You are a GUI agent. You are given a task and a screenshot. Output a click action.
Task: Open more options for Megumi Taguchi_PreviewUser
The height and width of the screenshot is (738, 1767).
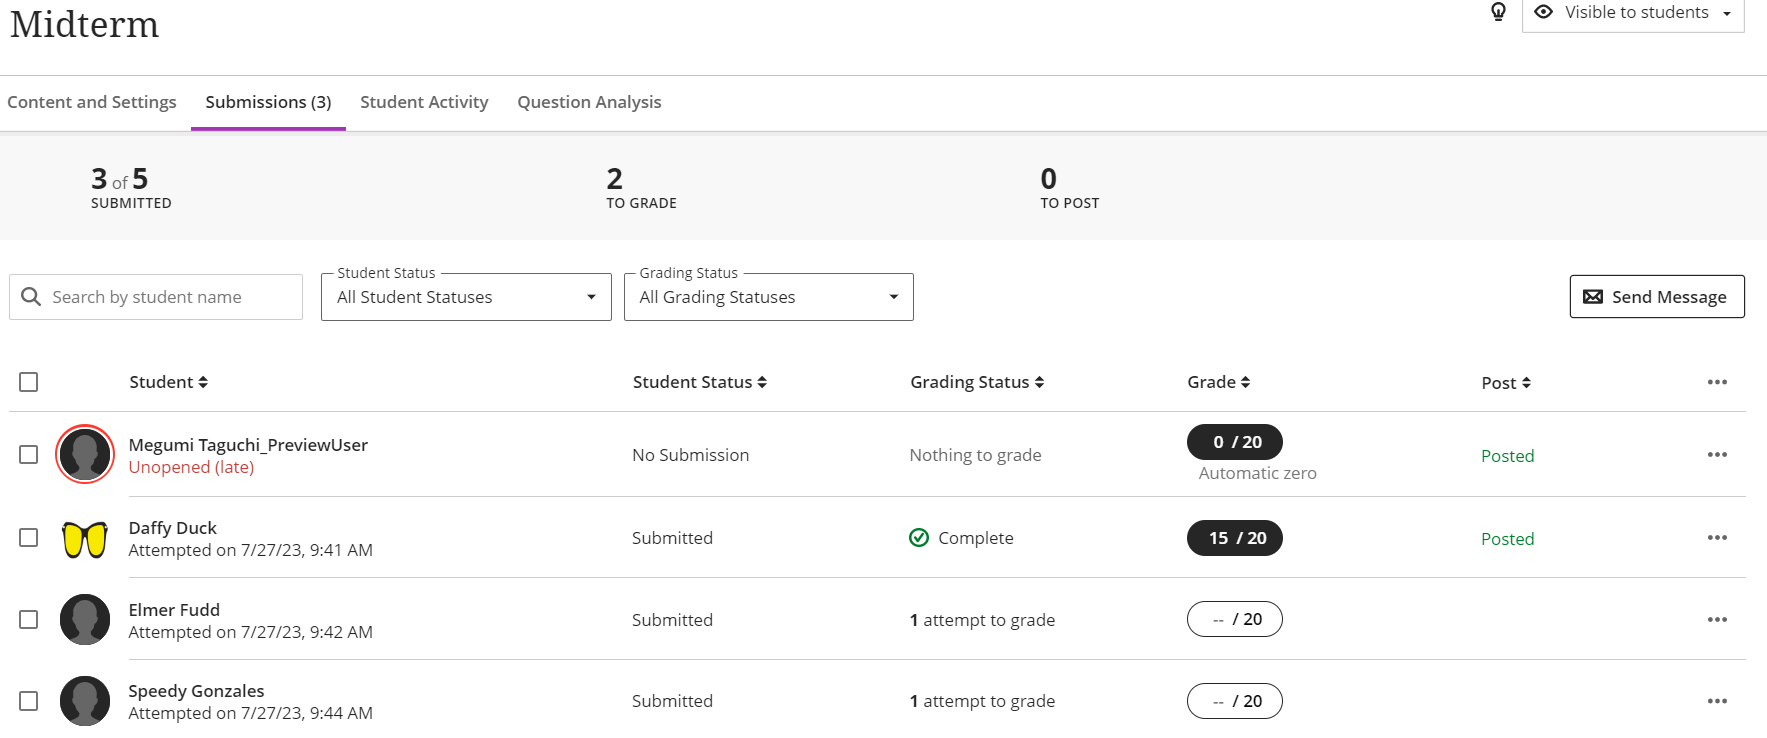1717,455
